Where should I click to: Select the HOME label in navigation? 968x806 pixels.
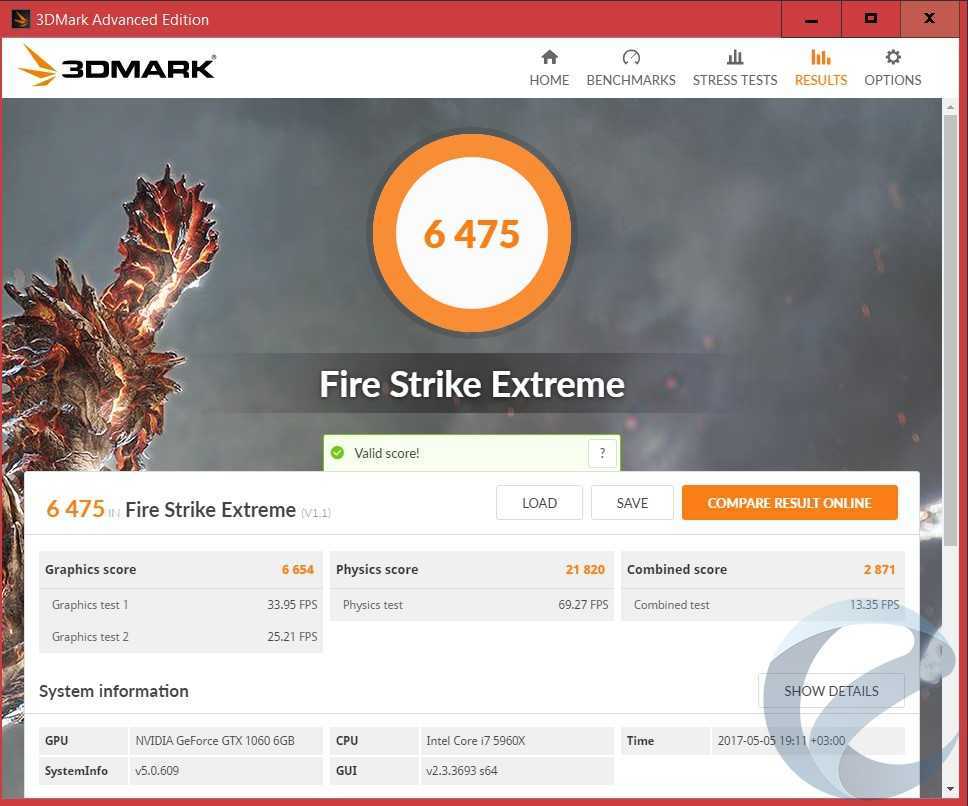coord(549,80)
